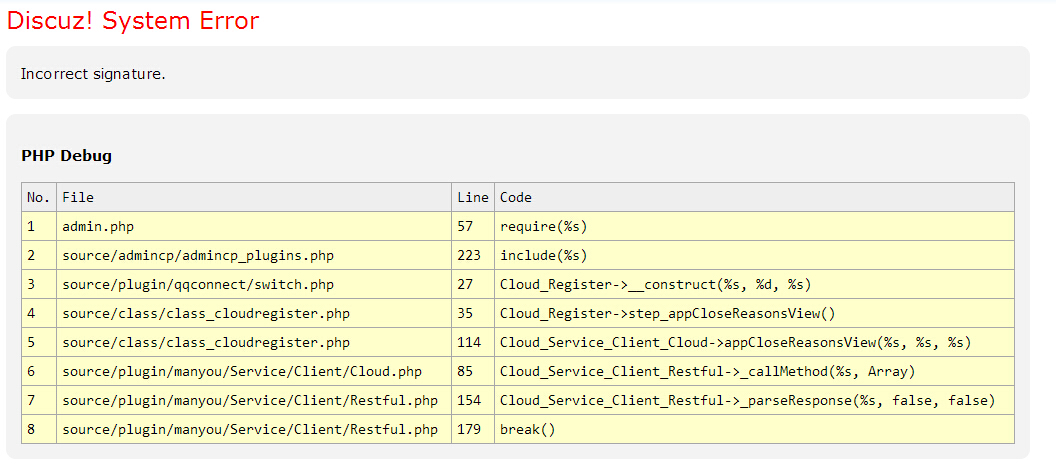Click the 'Incorrect signature.' error message
This screenshot has width=1056, height=472.
click(93, 74)
